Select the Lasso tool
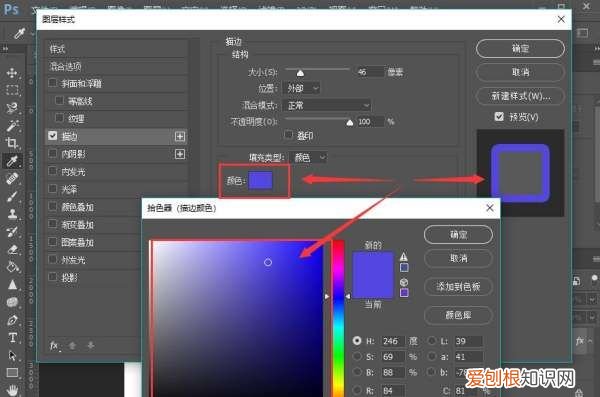The width and height of the screenshot is (600, 397). [x=12, y=108]
